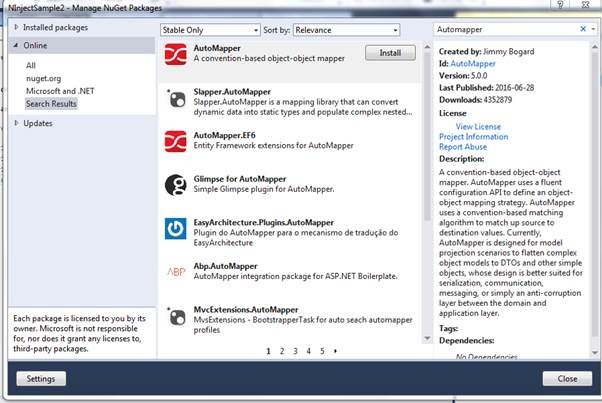Click the AutoMapper package red icon
This screenshot has width=602, height=403.
click(175, 54)
